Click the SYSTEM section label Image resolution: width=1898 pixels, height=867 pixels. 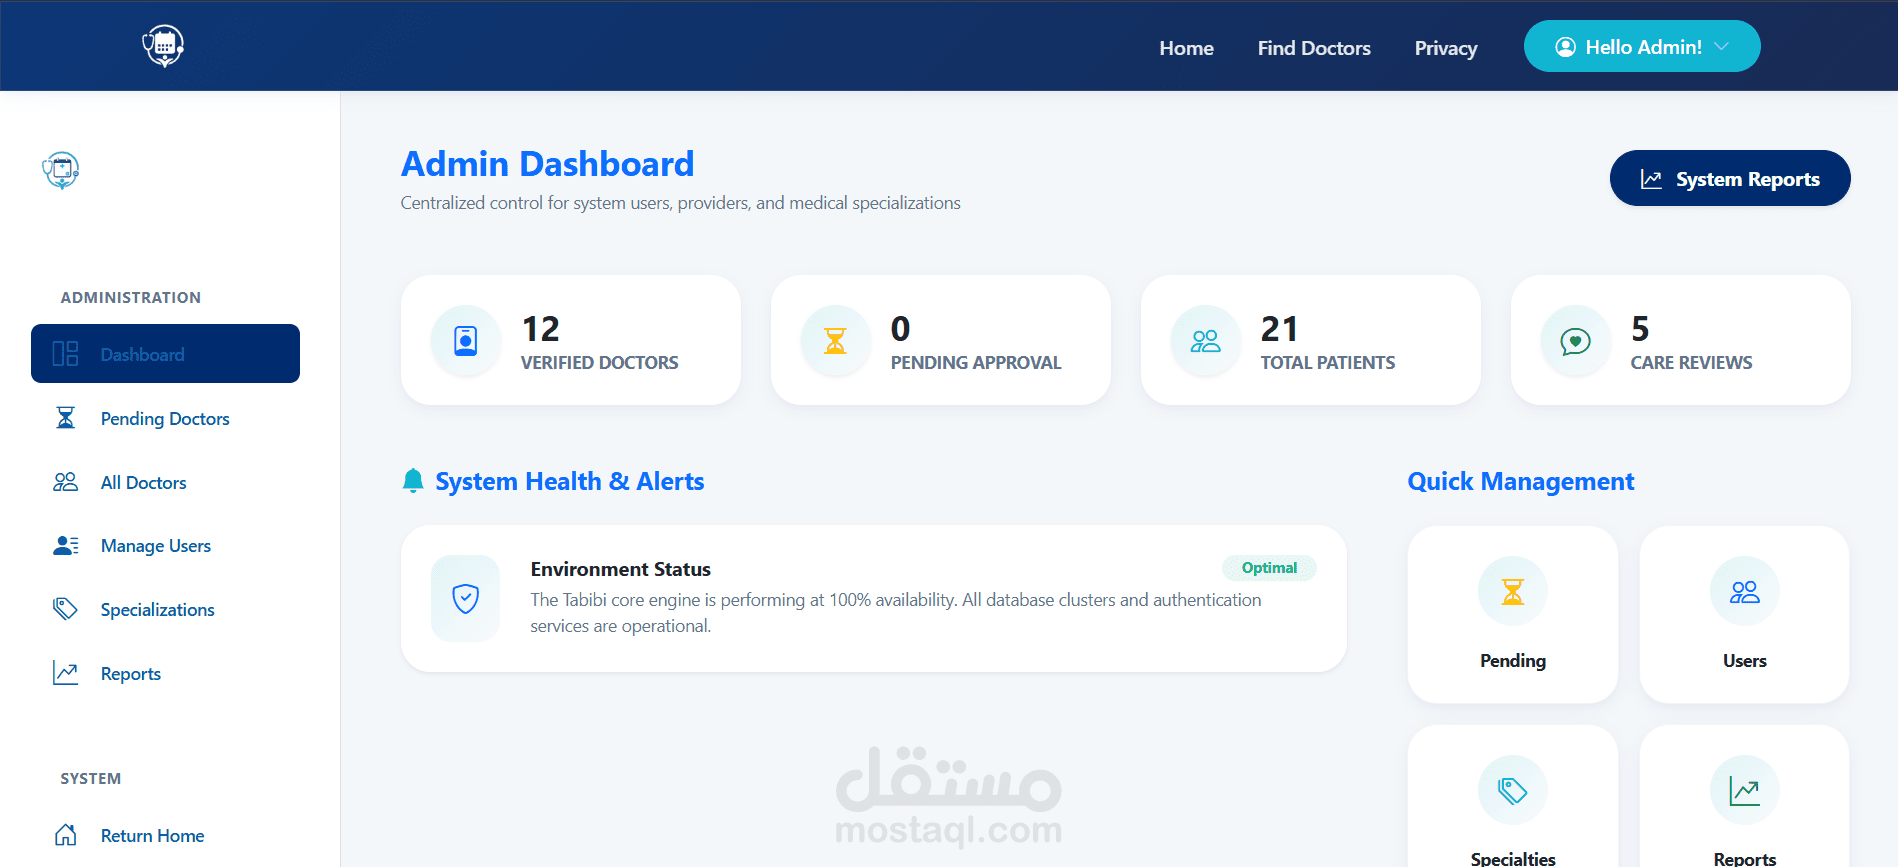[90, 778]
